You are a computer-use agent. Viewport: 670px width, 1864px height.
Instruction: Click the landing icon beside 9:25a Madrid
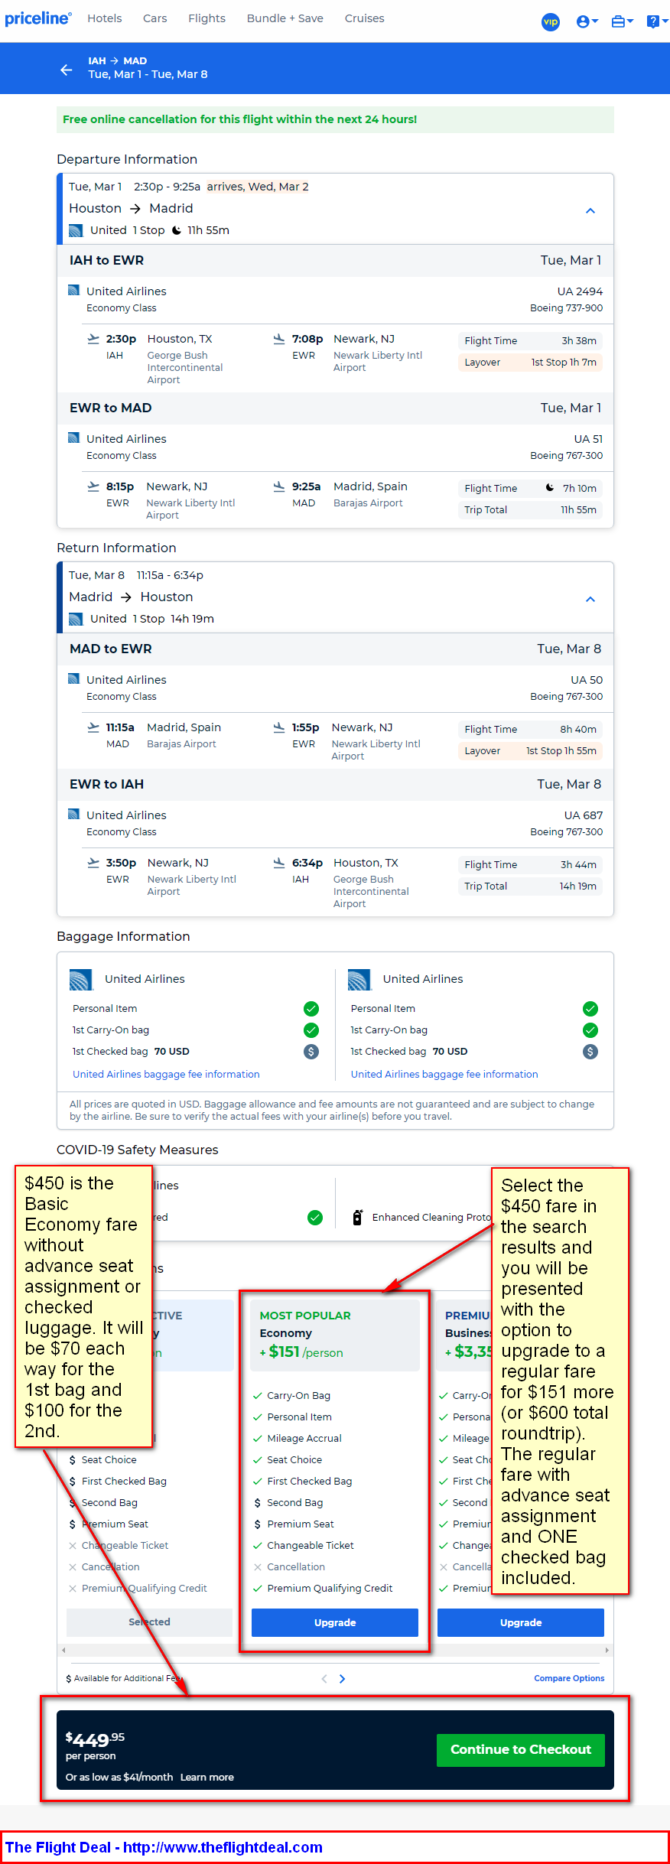279,486
